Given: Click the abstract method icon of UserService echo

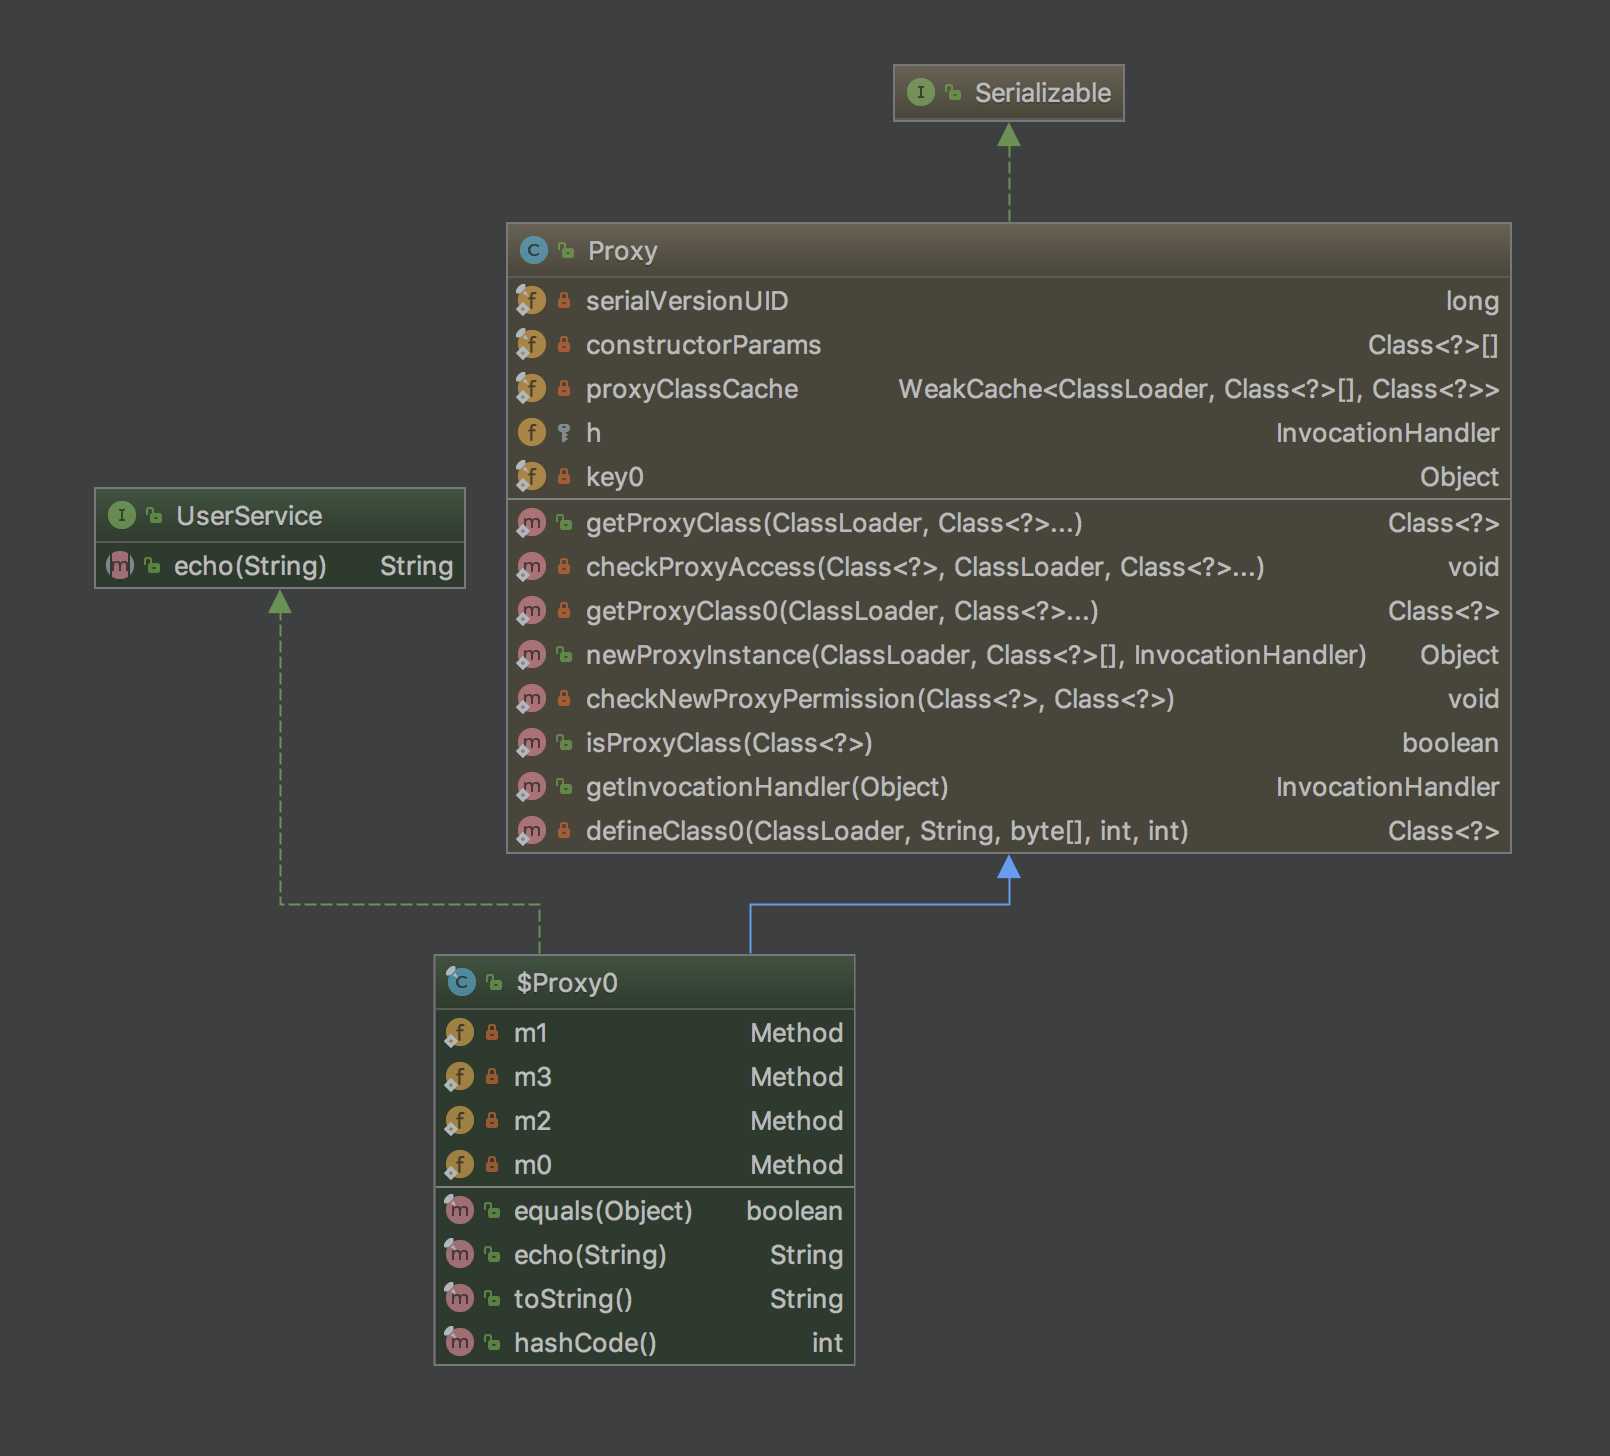Looking at the screenshot, I should pyautogui.click(x=120, y=565).
